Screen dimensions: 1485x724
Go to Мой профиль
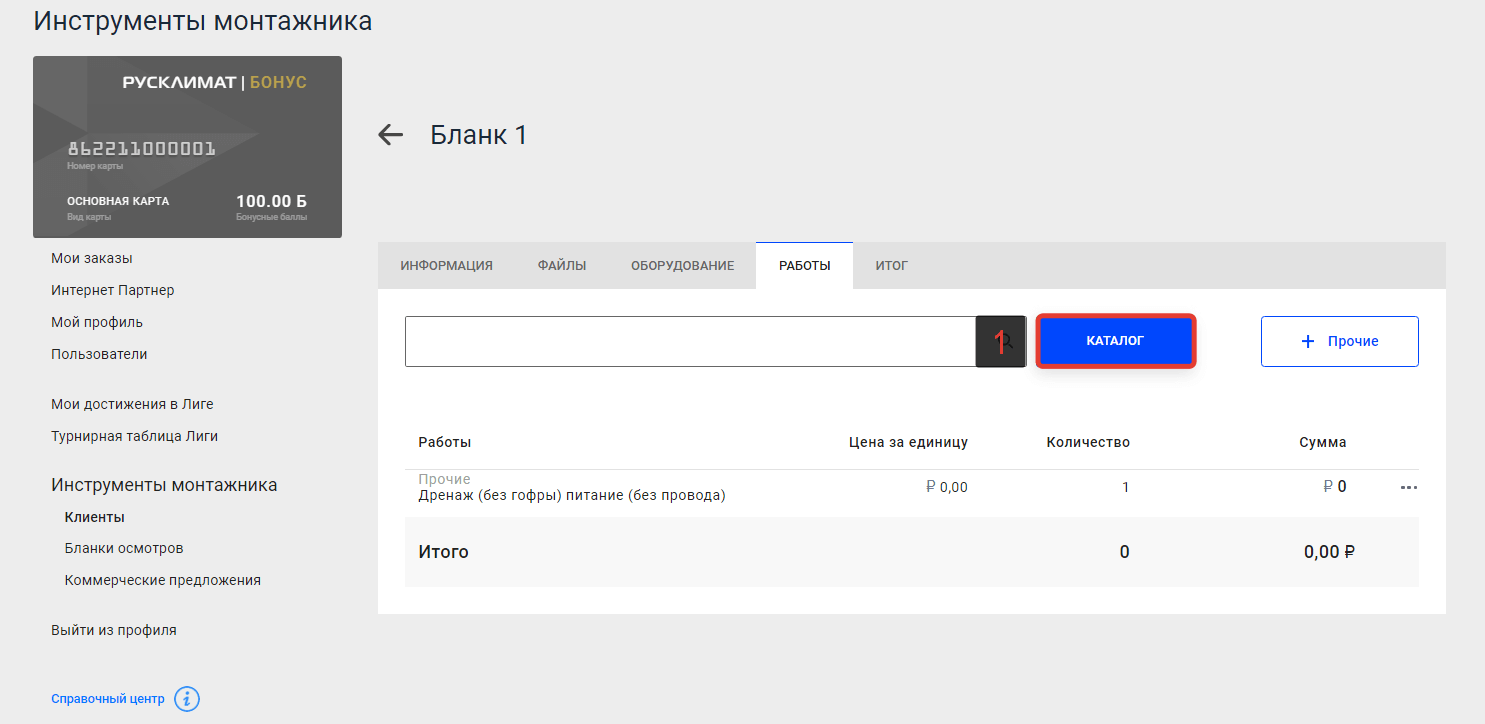pyautogui.click(x=97, y=322)
